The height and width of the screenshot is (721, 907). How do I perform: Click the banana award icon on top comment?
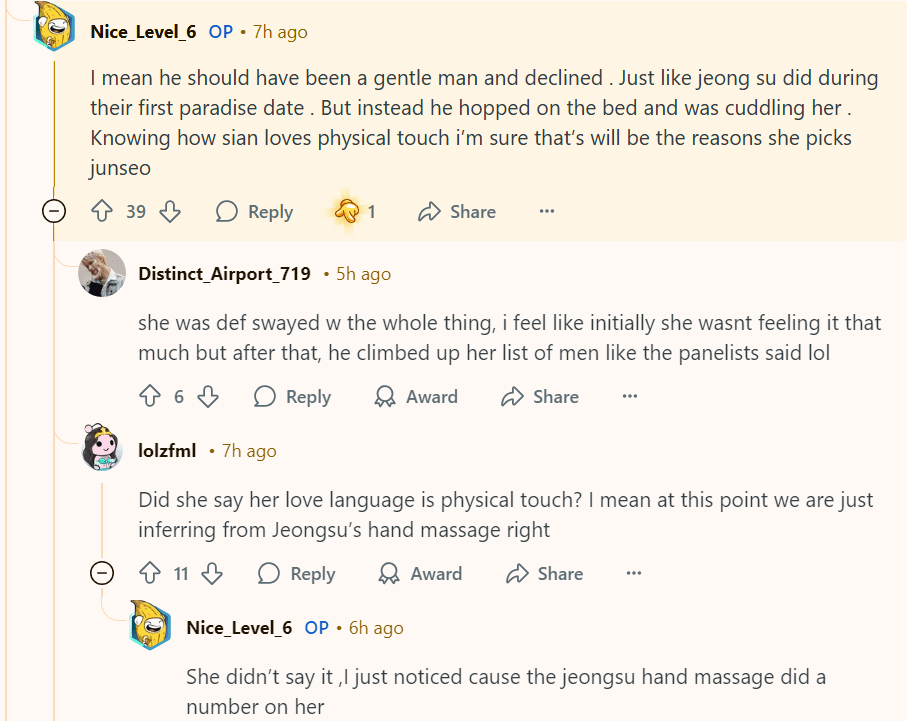pos(347,211)
